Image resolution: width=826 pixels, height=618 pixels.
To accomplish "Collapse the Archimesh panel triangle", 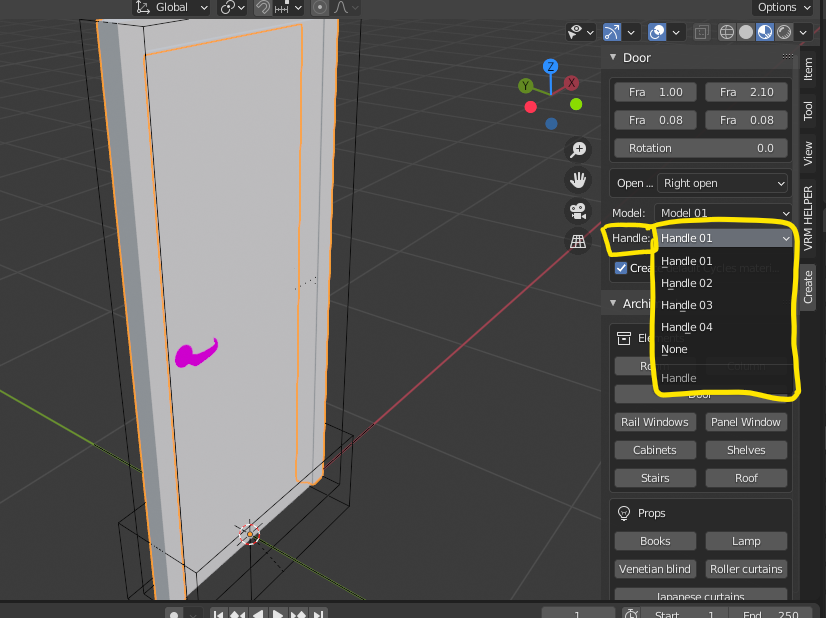I will click(x=613, y=303).
